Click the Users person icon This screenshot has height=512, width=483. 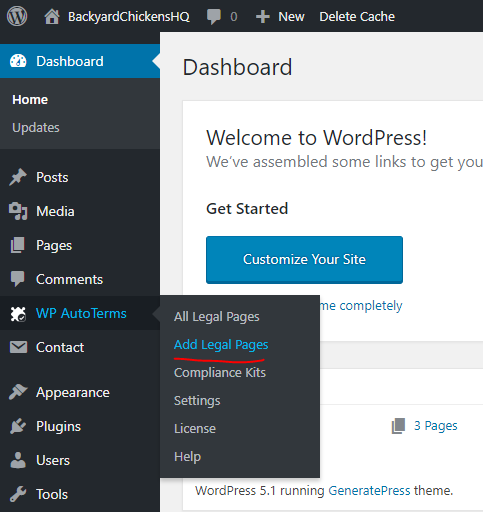click(x=18, y=460)
